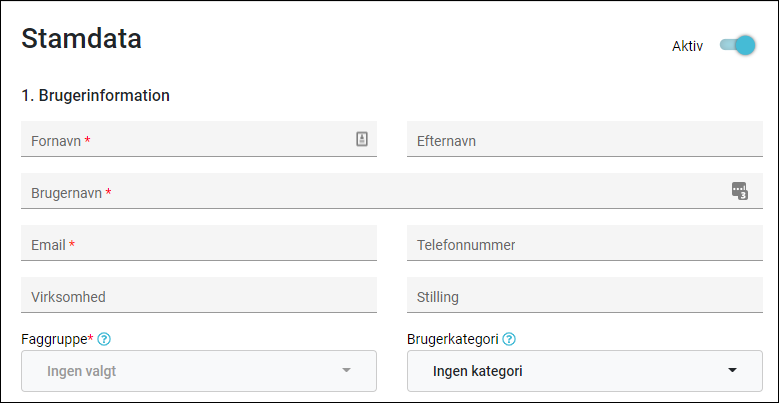Select the Efternavn text field

[x=585, y=139]
